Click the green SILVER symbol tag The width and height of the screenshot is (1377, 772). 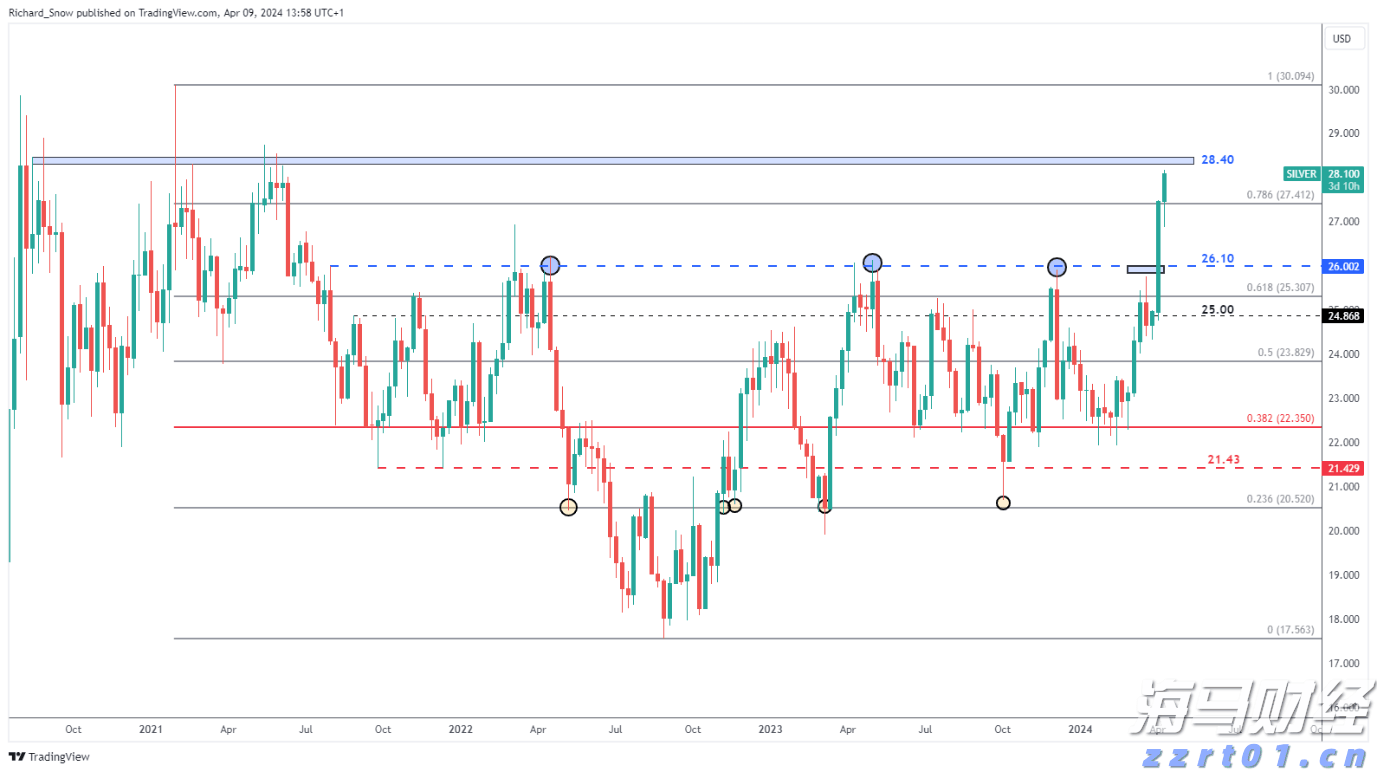[1300, 173]
